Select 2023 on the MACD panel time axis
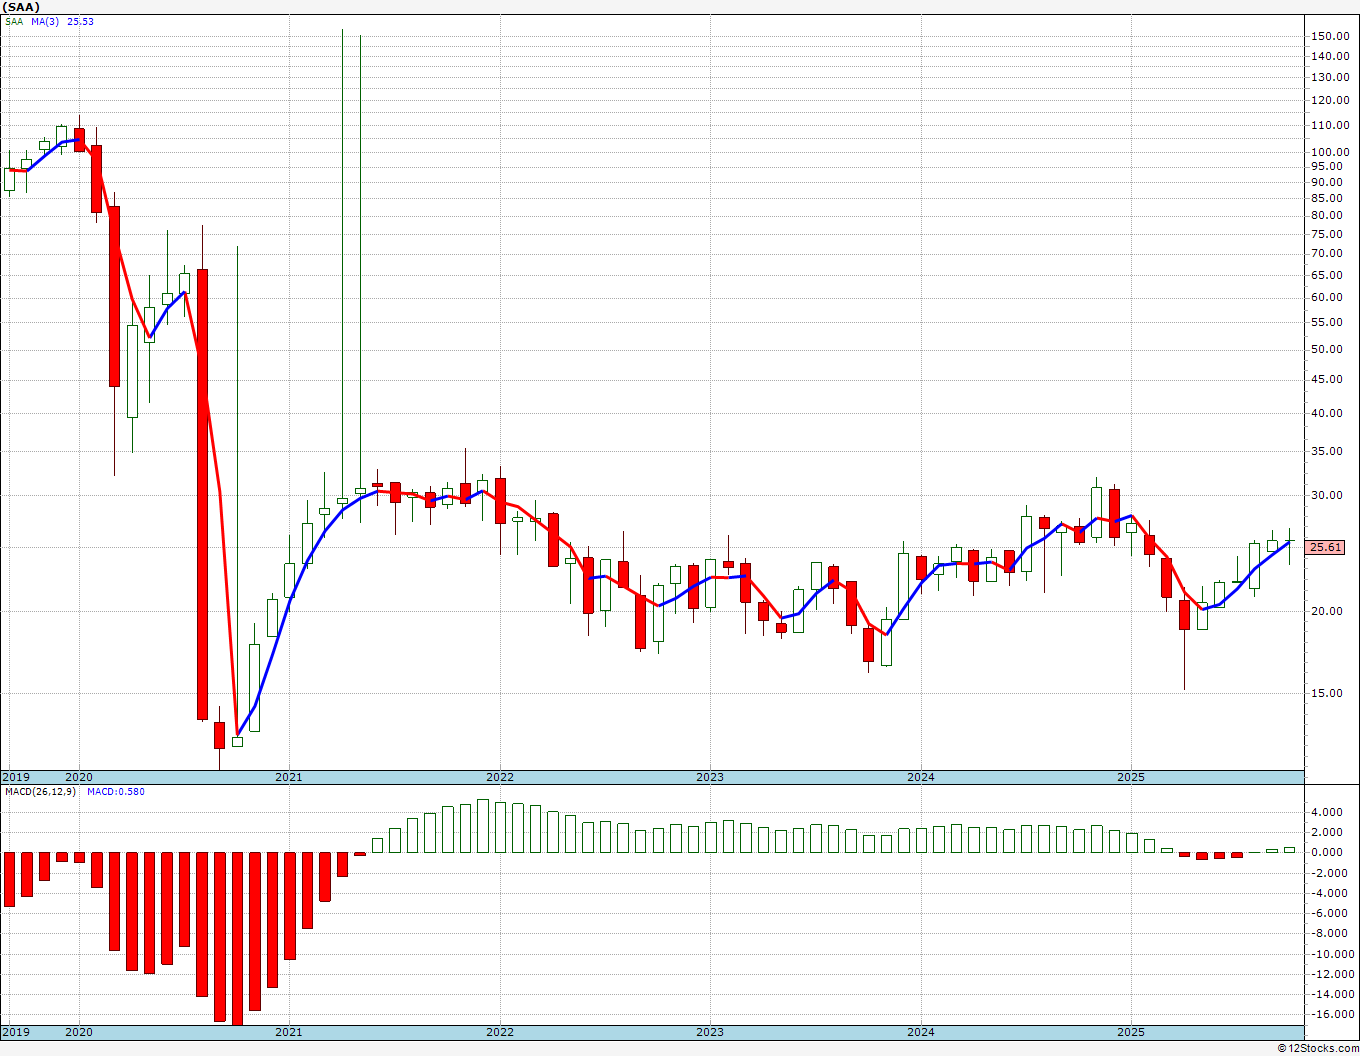This screenshot has width=1360, height=1056. point(710,1032)
